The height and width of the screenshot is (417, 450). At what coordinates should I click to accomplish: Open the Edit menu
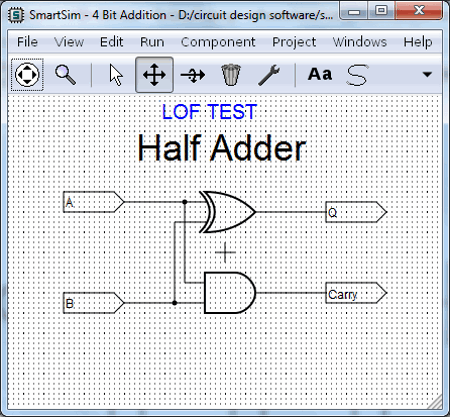(x=112, y=42)
